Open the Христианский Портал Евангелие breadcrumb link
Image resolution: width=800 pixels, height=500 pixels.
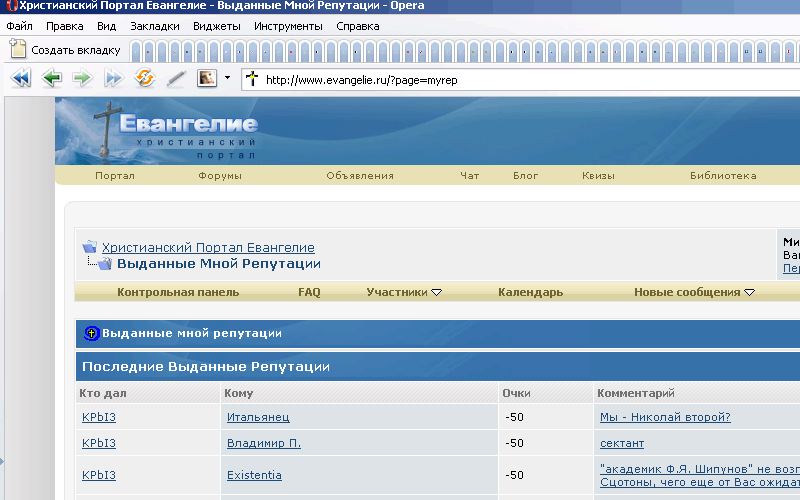coord(208,247)
